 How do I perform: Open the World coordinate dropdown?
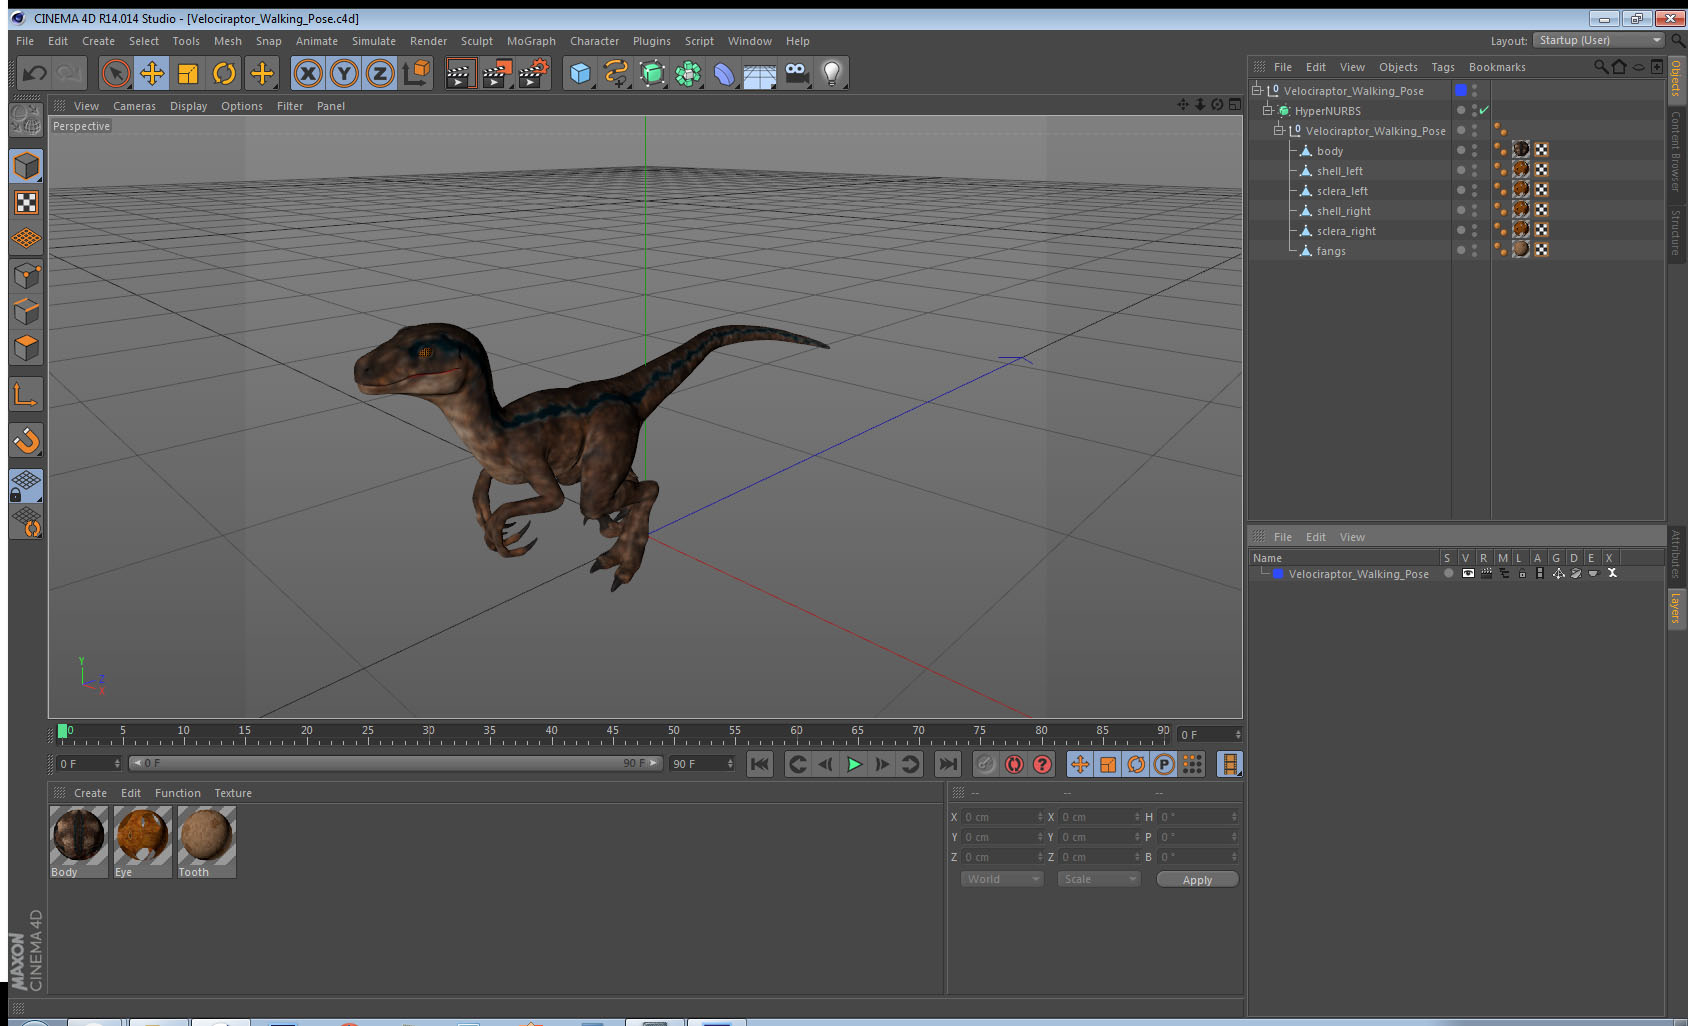(1002, 879)
